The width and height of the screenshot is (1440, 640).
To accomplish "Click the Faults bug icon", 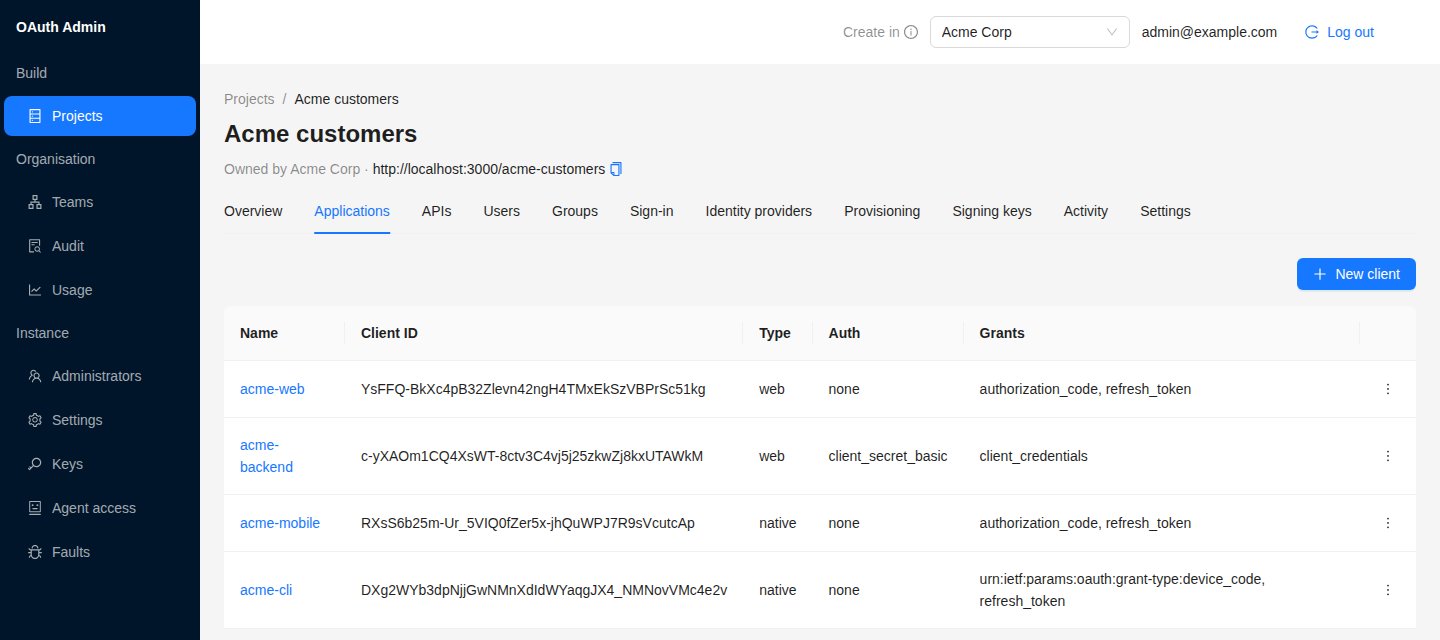I will (x=35, y=552).
